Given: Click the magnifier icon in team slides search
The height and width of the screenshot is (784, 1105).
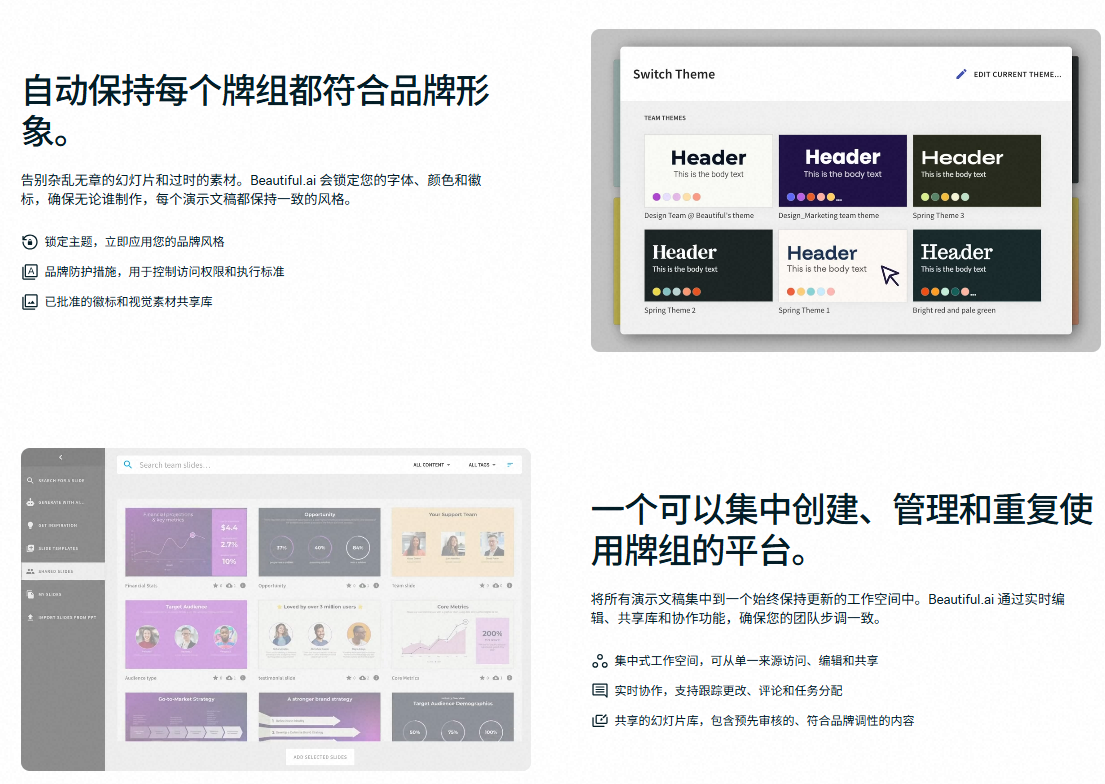Looking at the screenshot, I should pyautogui.click(x=128, y=465).
